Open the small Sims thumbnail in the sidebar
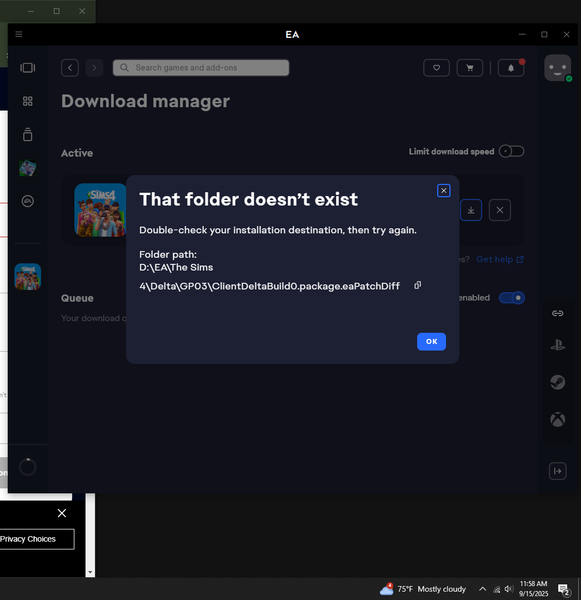Viewport: 581px width, 600px height. click(28, 168)
